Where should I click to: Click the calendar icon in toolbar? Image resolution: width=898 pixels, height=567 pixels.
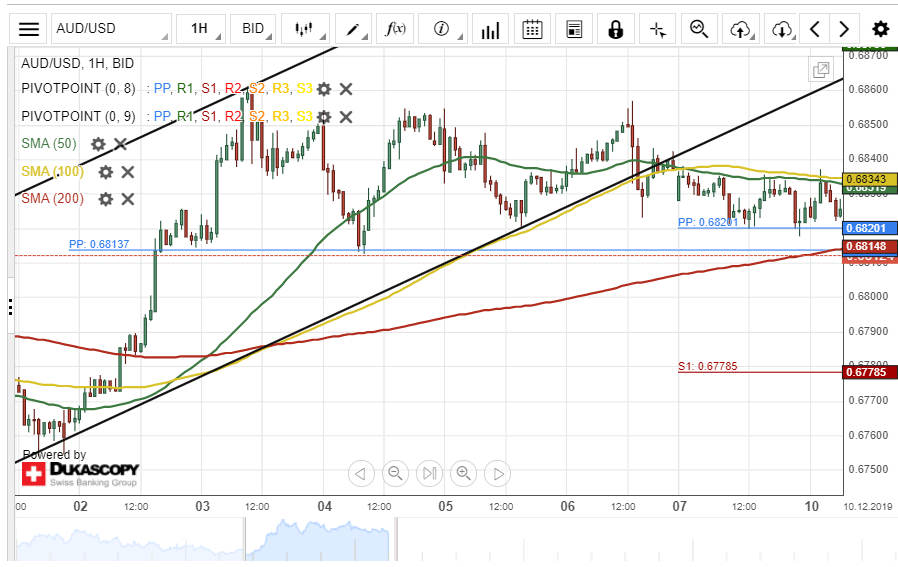(533, 29)
